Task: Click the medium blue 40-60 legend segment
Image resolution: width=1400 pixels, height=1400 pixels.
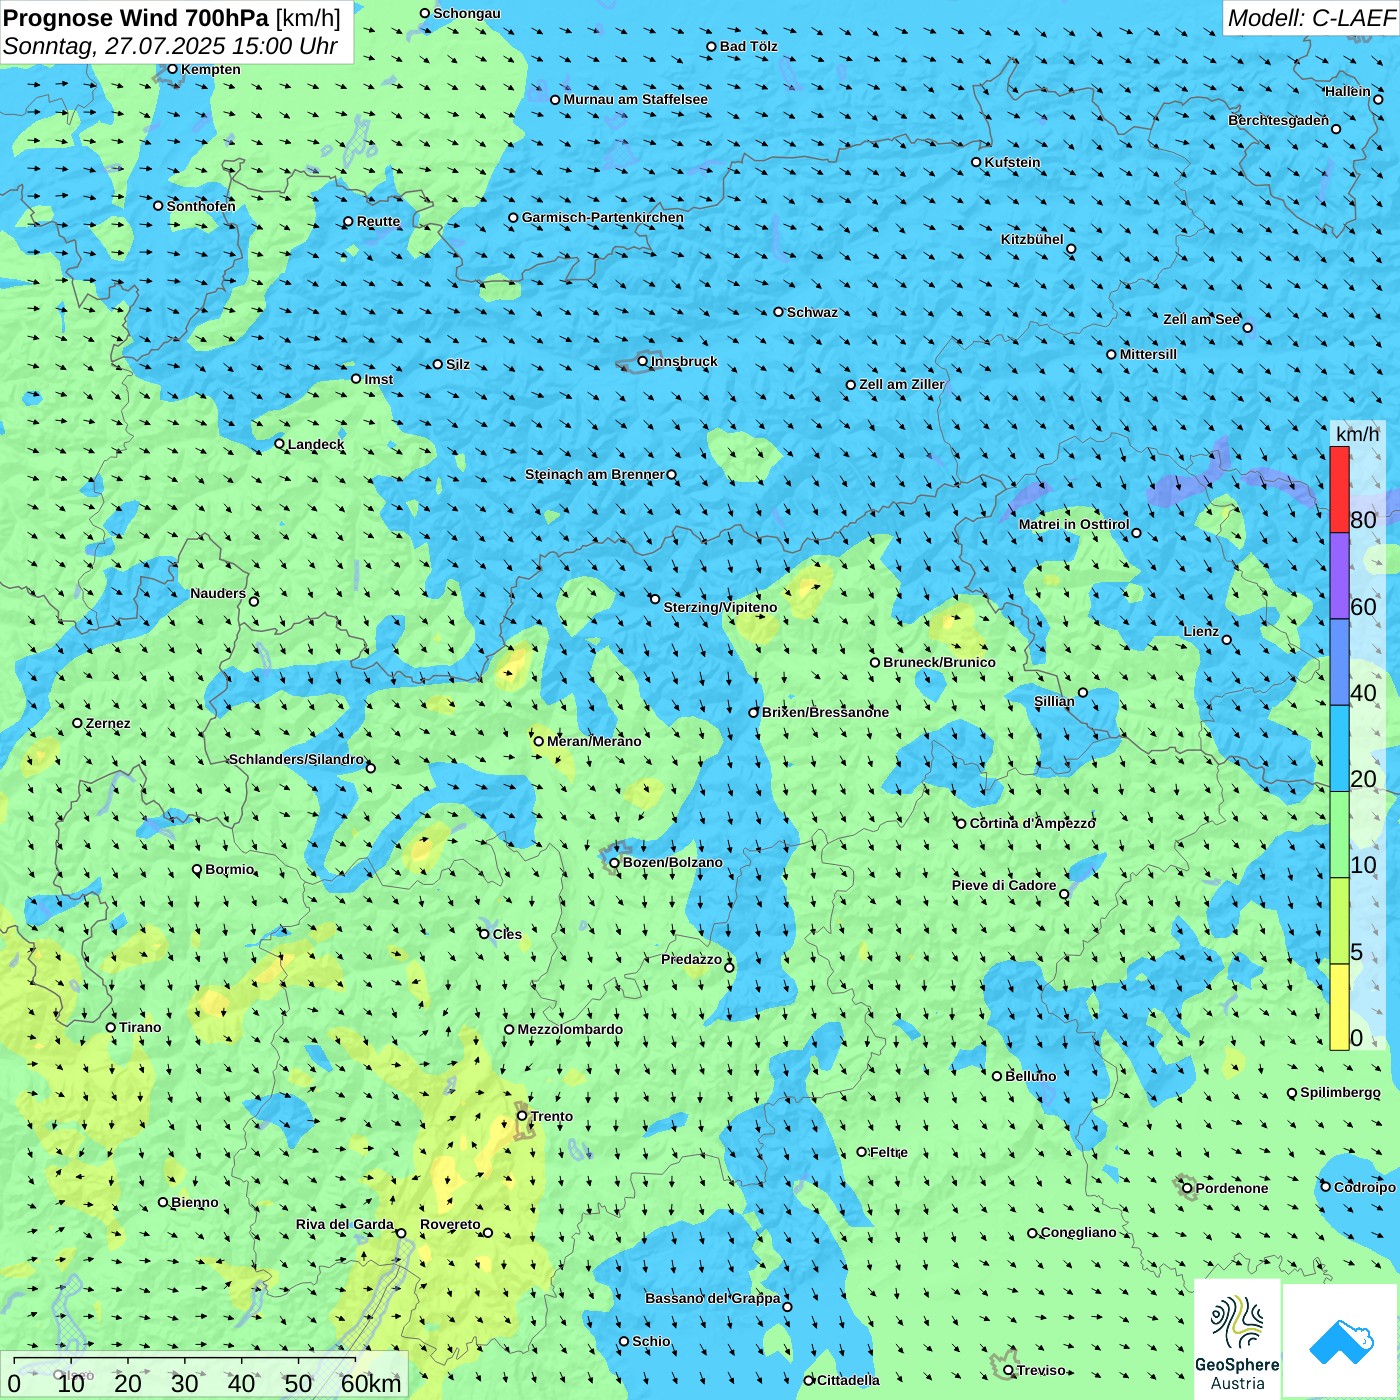Action: click(1339, 662)
